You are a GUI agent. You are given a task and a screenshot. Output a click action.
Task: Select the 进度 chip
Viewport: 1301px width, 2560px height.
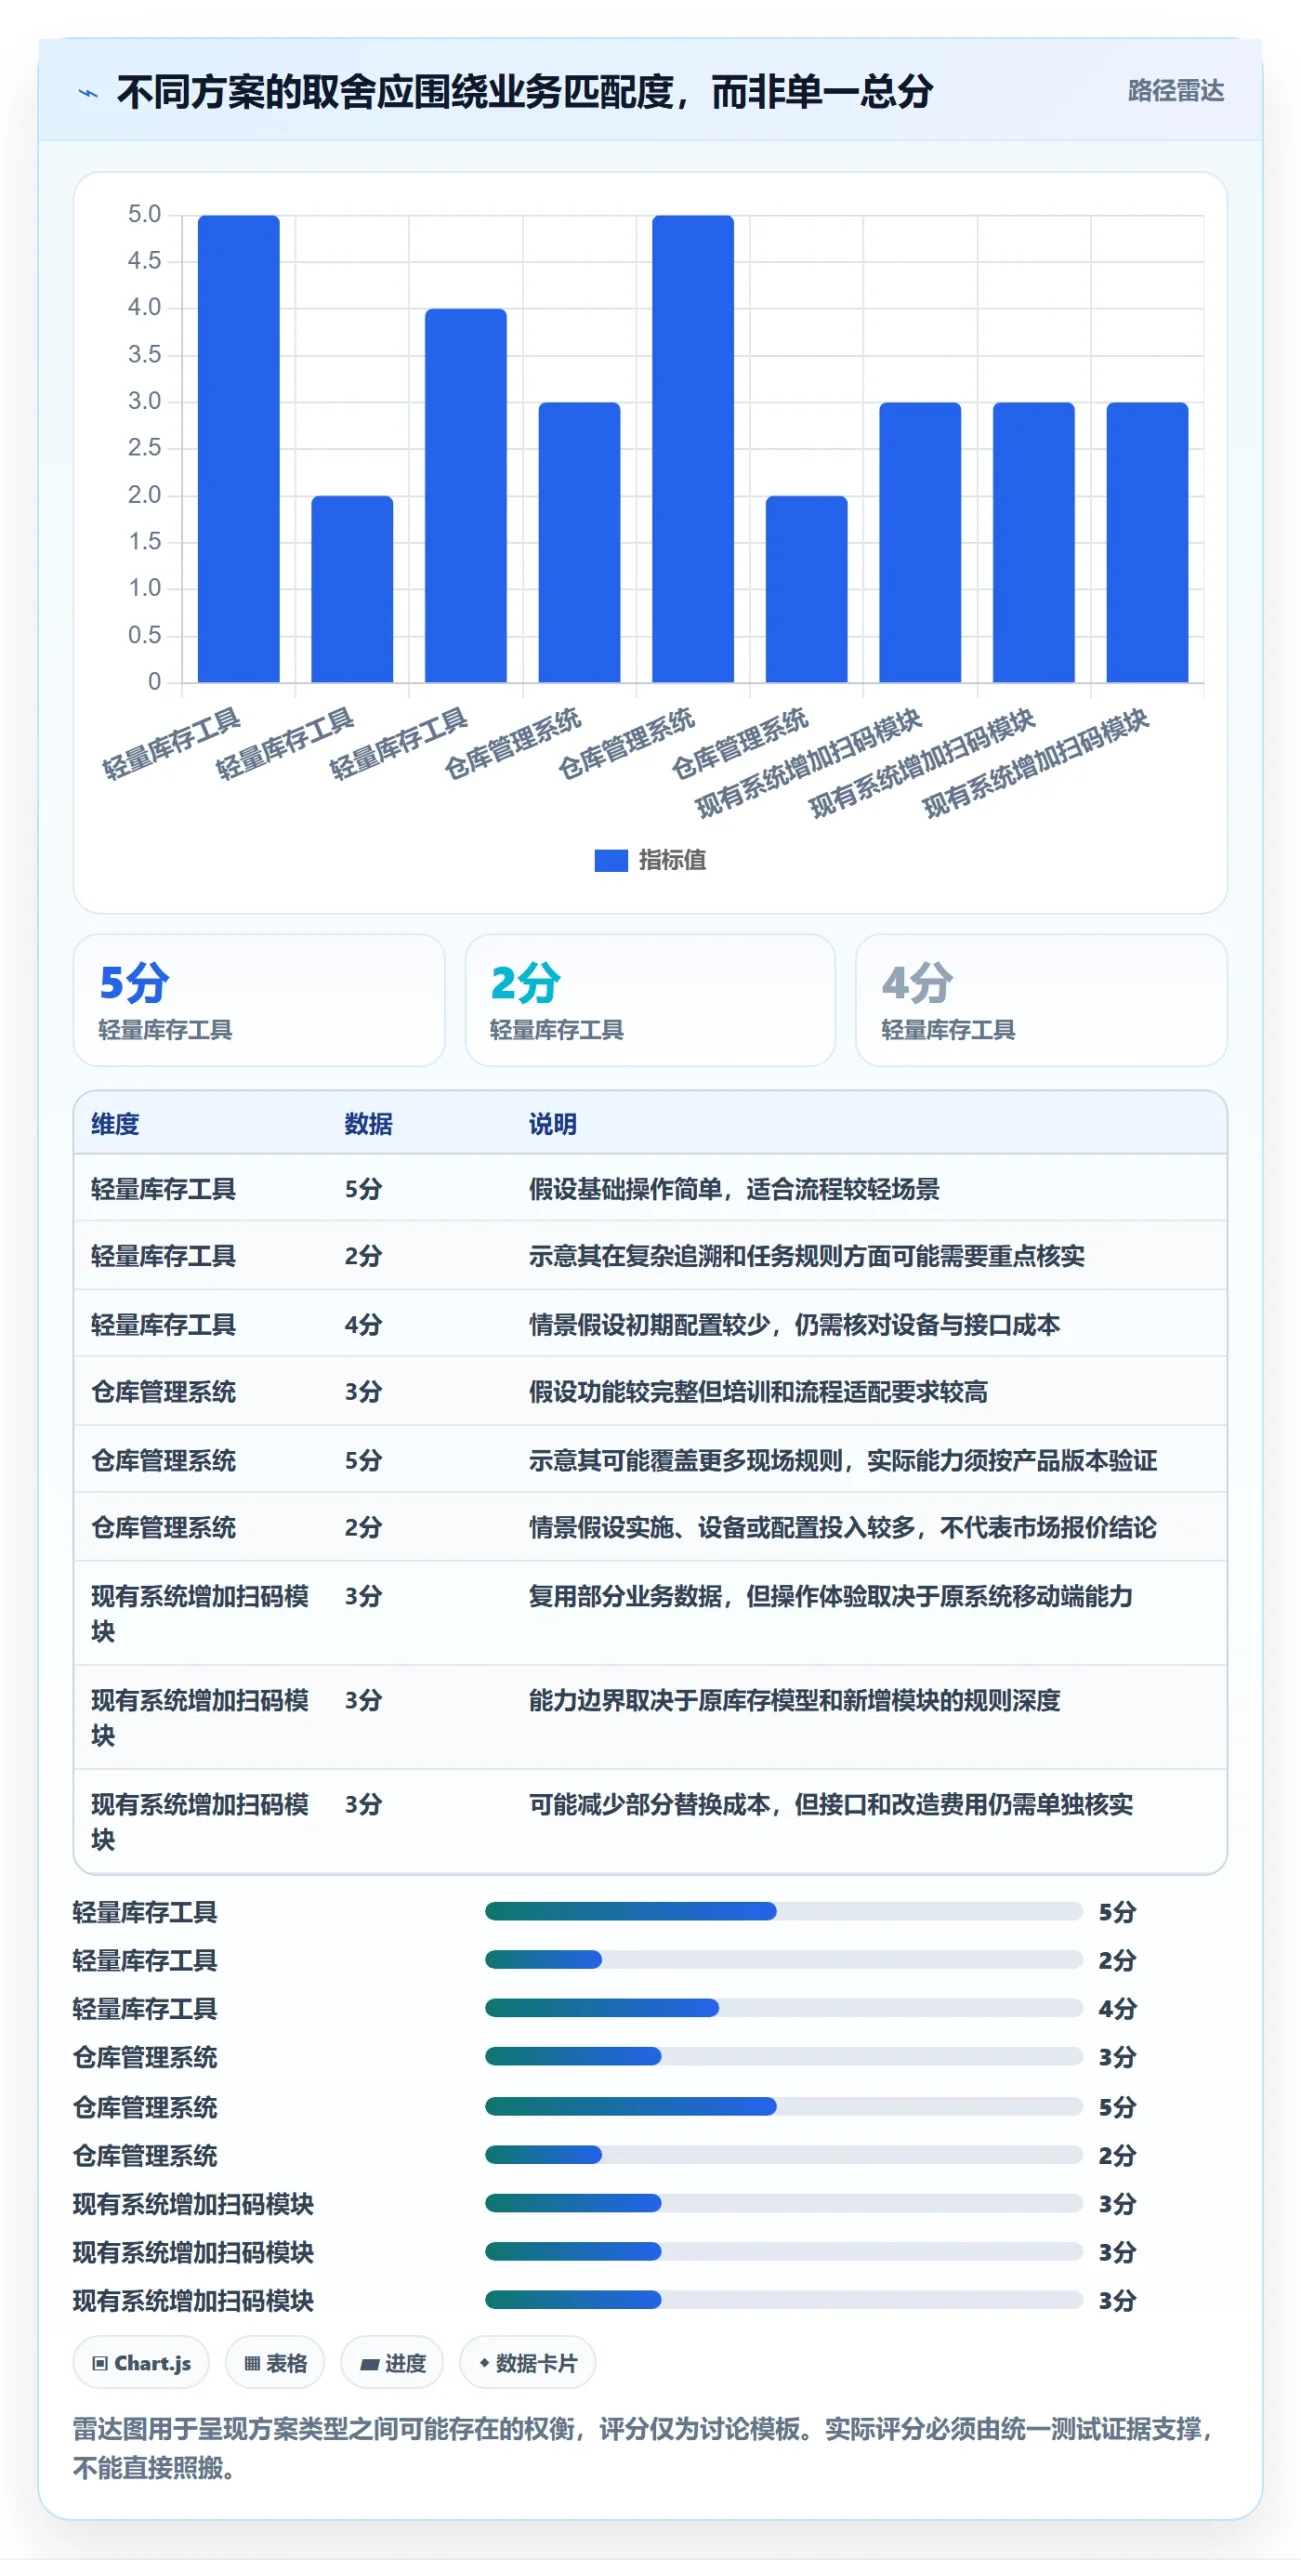(x=392, y=2363)
